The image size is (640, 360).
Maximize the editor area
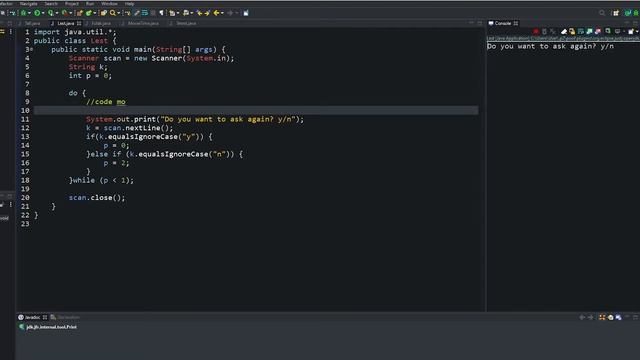480,23
